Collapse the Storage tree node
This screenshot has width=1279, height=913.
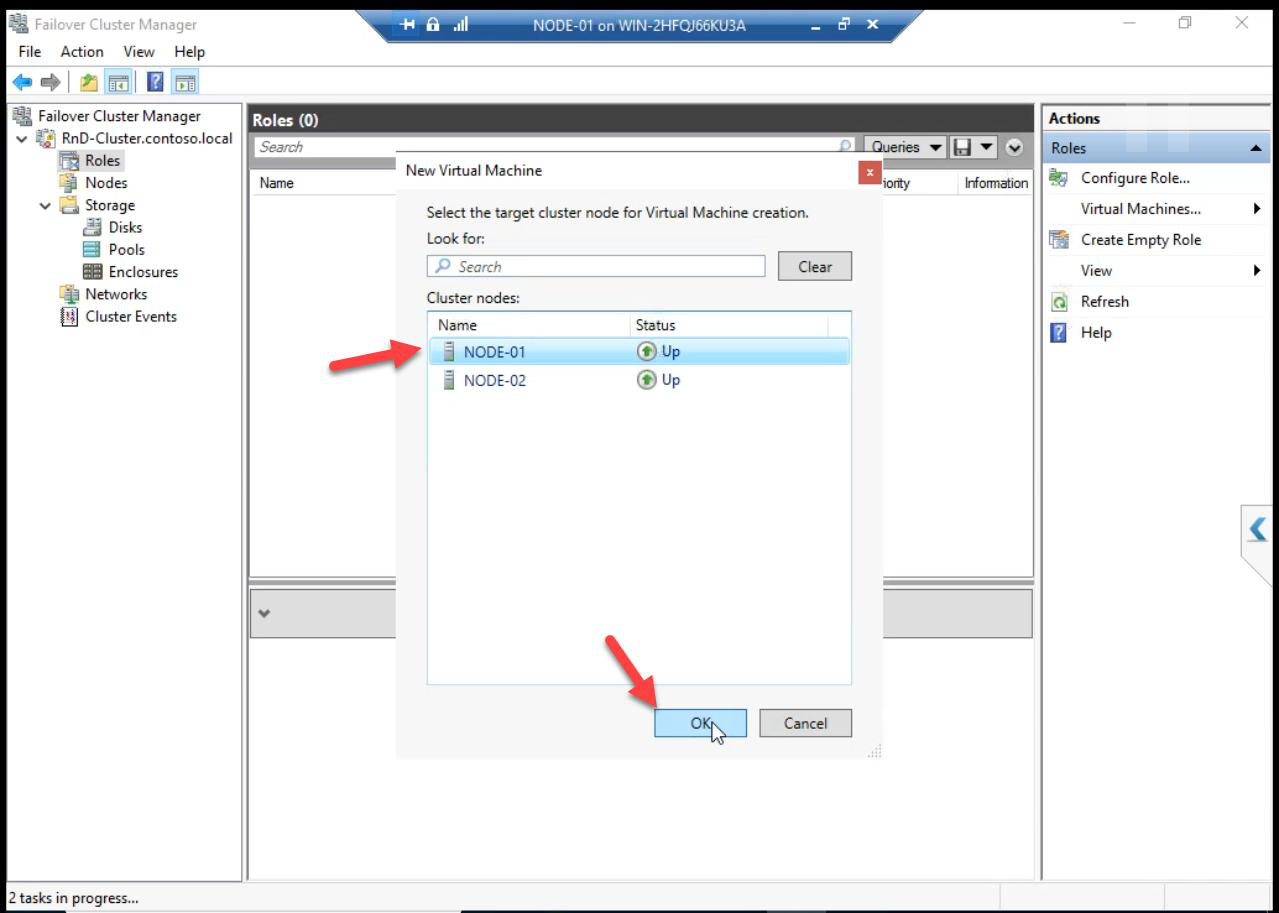(x=45, y=205)
